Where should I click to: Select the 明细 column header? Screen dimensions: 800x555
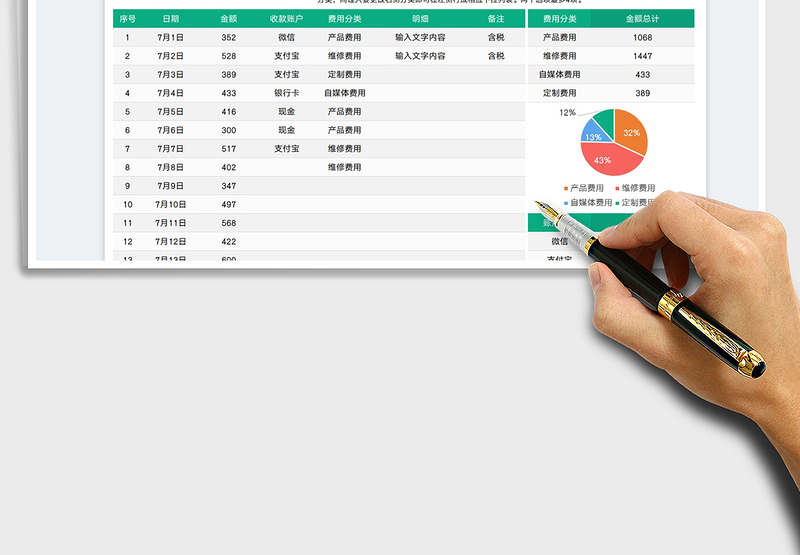pyautogui.click(x=420, y=19)
